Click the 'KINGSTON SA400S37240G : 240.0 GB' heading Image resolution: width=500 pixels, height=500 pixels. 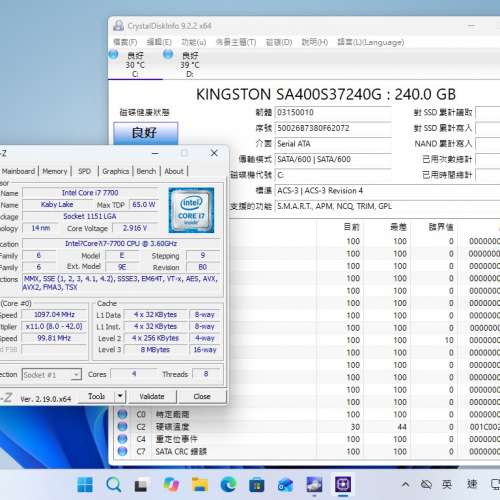[326, 95]
